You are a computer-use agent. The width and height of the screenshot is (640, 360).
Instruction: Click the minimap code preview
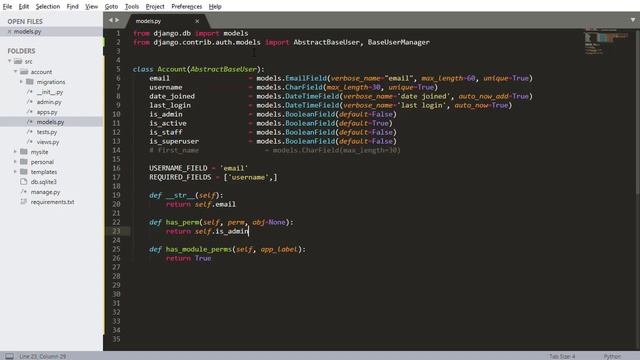click(606, 41)
